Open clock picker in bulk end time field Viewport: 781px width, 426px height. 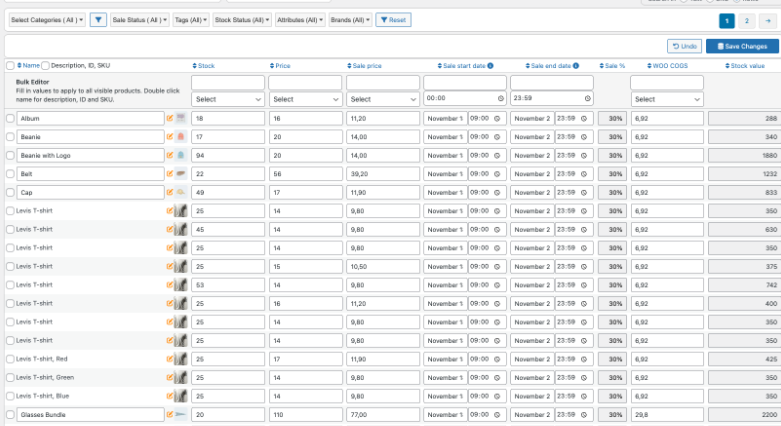click(x=587, y=99)
